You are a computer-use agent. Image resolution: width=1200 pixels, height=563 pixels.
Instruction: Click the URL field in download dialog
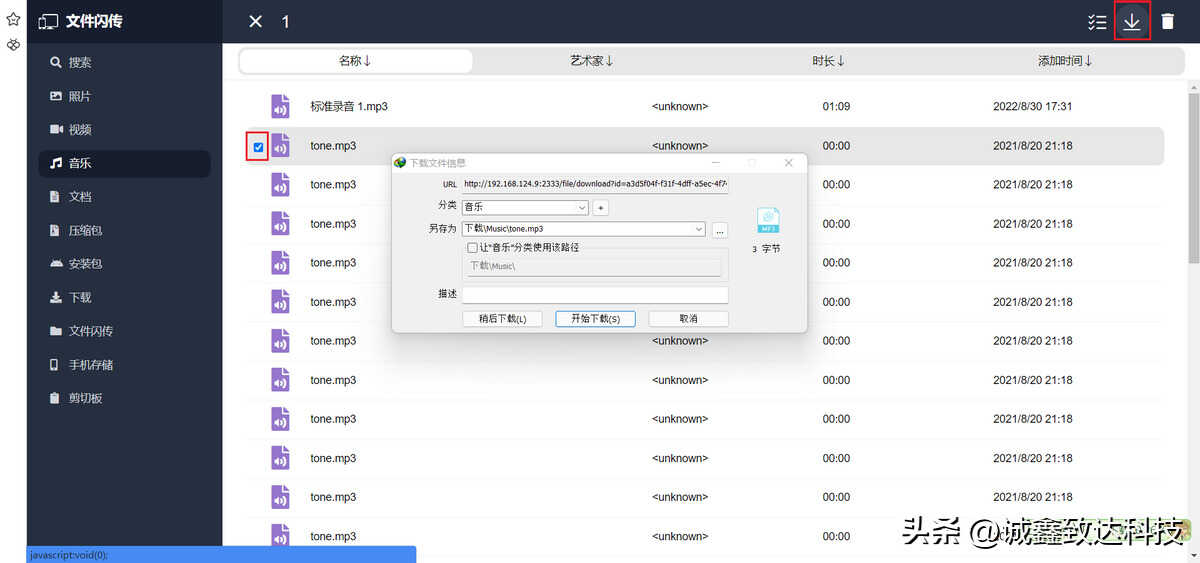tap(595, 185)
